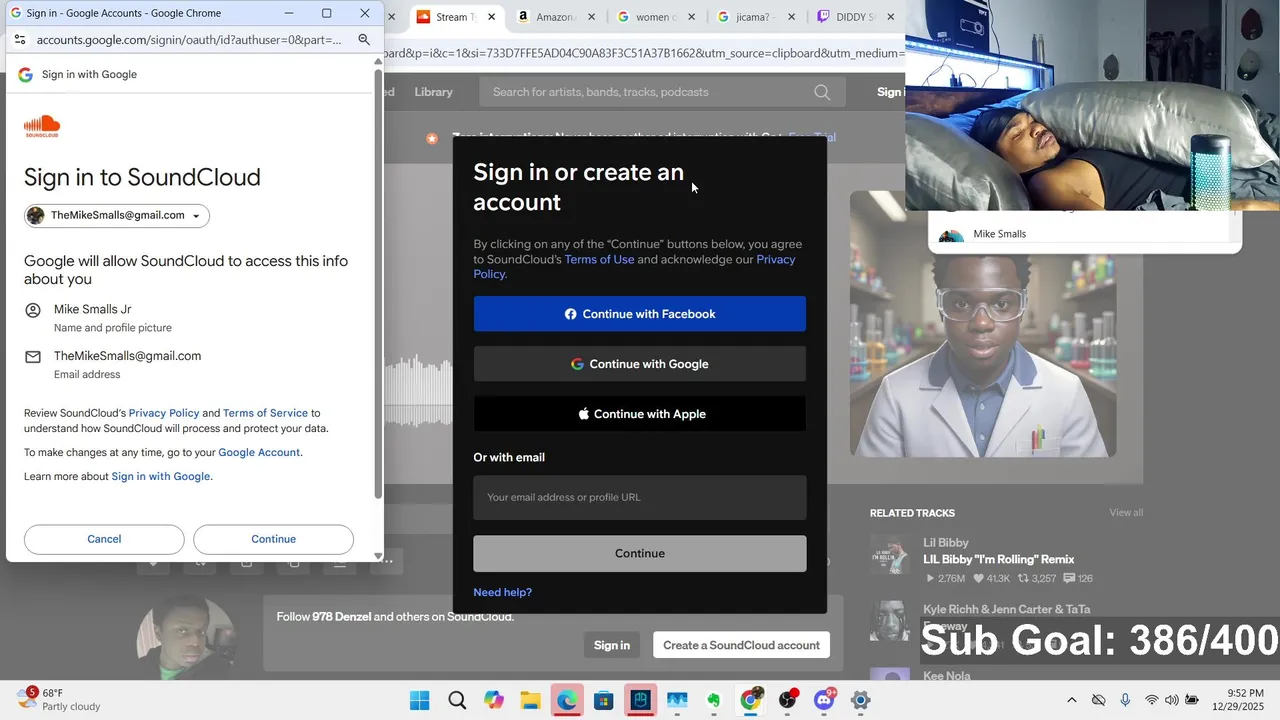Click the zoom magnifier icon in popup address bar
This screenshot has height=720, width=1280.
pyautogui.click(x=364, y=40)
